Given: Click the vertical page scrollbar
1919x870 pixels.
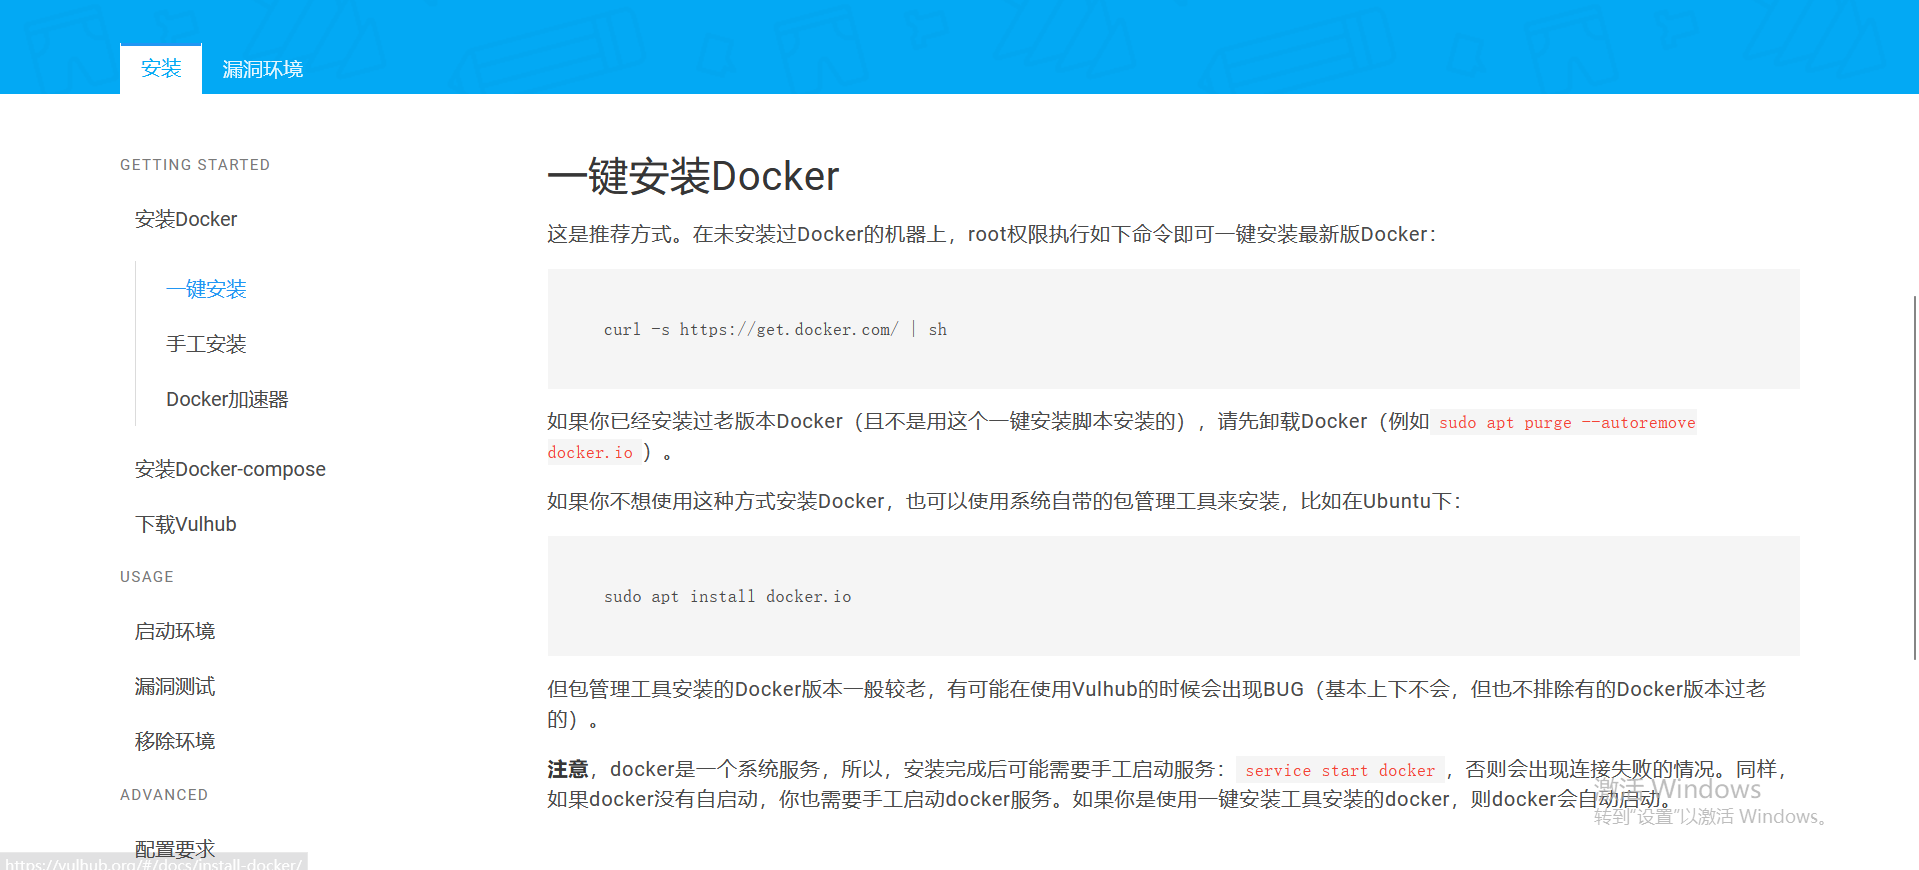Looking at the screenshot, I should 1914,478.
